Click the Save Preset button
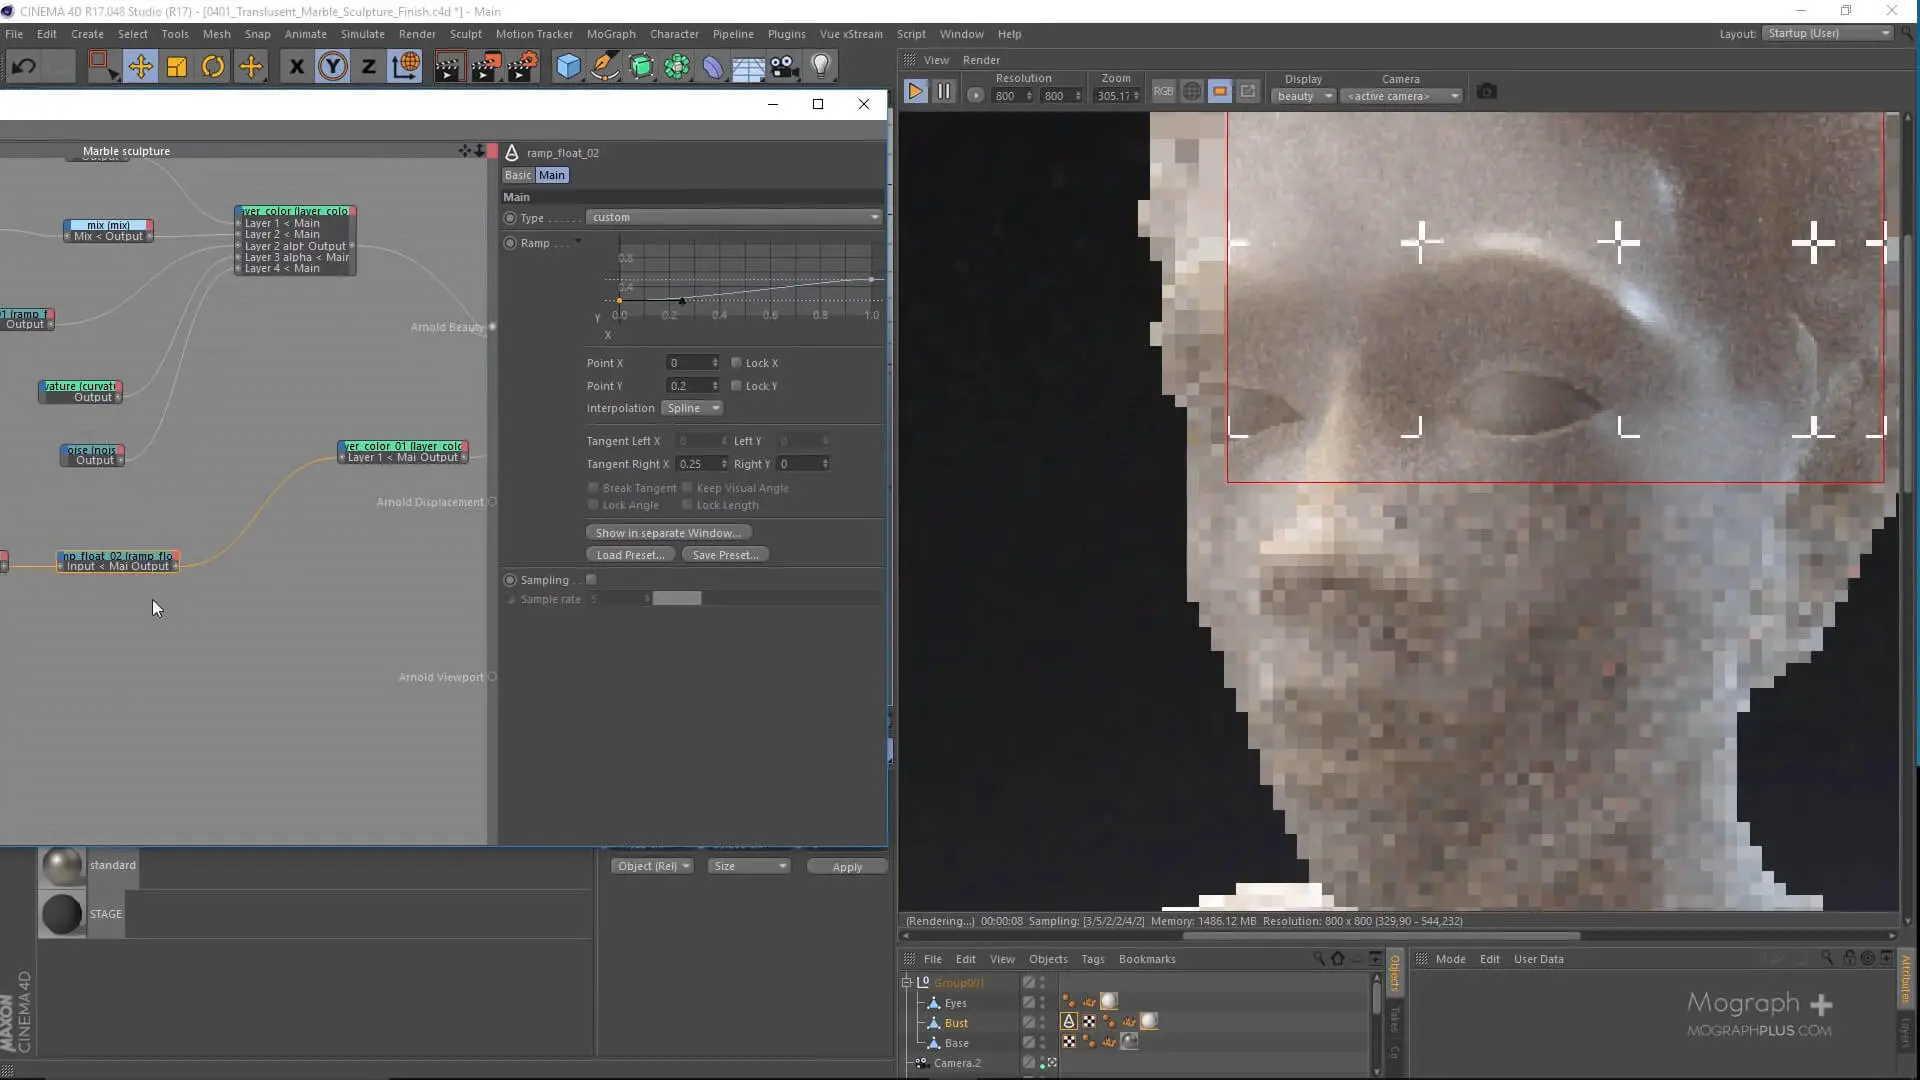The image size is (1920, 1080). [x=726, y=555]
